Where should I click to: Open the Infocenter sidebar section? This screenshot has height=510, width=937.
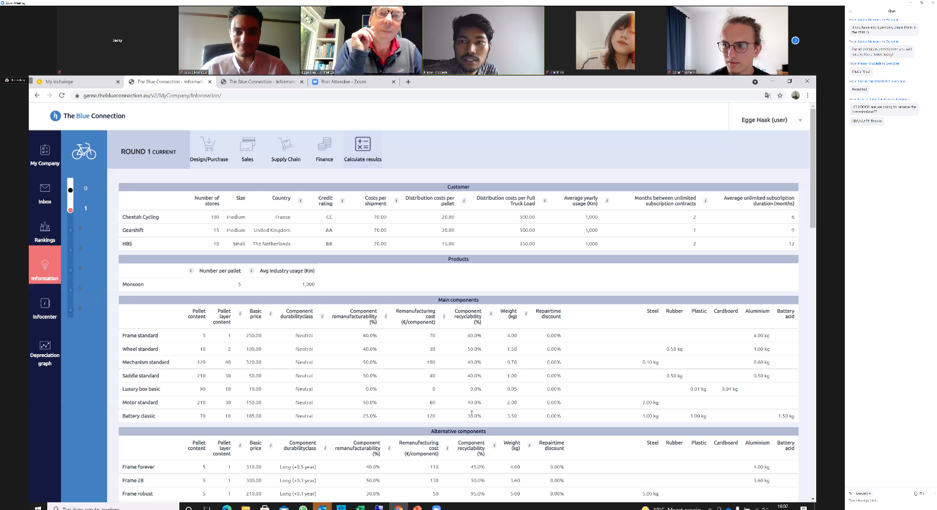(45, 309)
